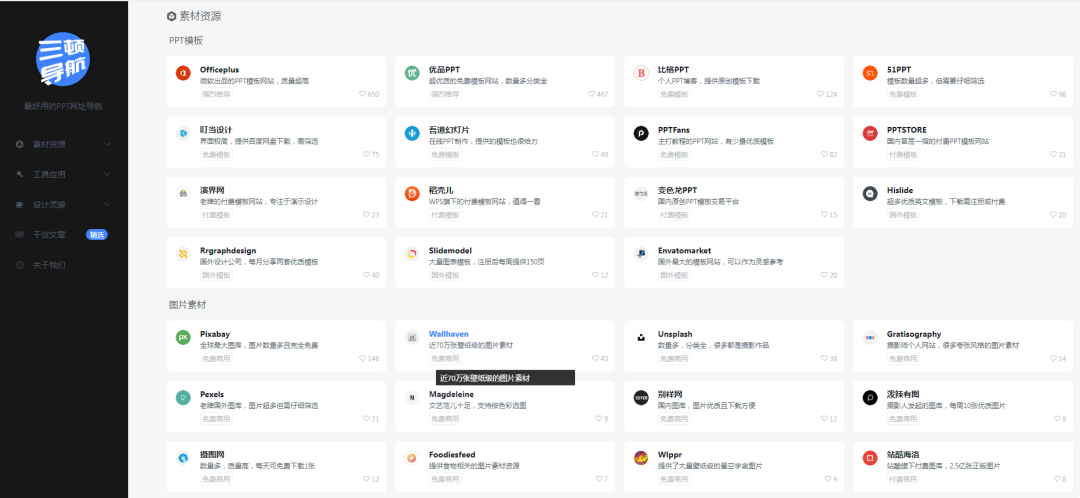Click the Pixabay green icon
The image size is (1080, 498).
pyautogui.click(x=183, y=338)
